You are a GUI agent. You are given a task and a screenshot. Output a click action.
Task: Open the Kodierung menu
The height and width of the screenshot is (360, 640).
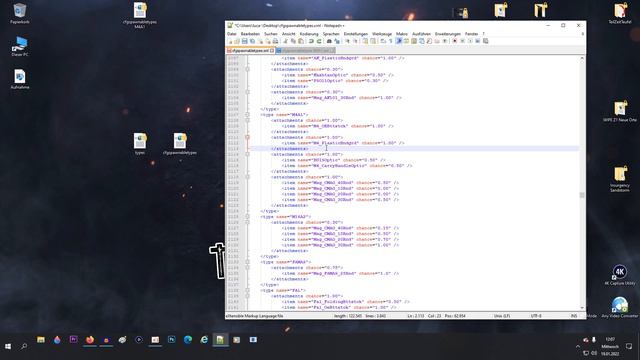click(309, 34)
